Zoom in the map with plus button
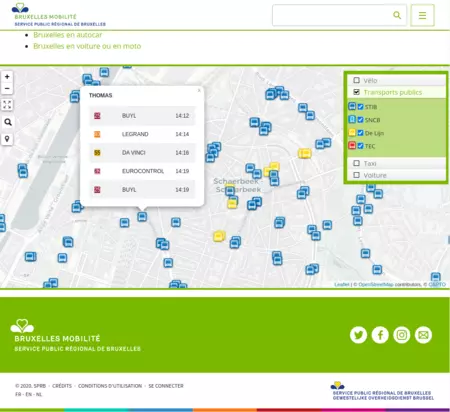Screen dimensions: 450x412 coord(7,77)
